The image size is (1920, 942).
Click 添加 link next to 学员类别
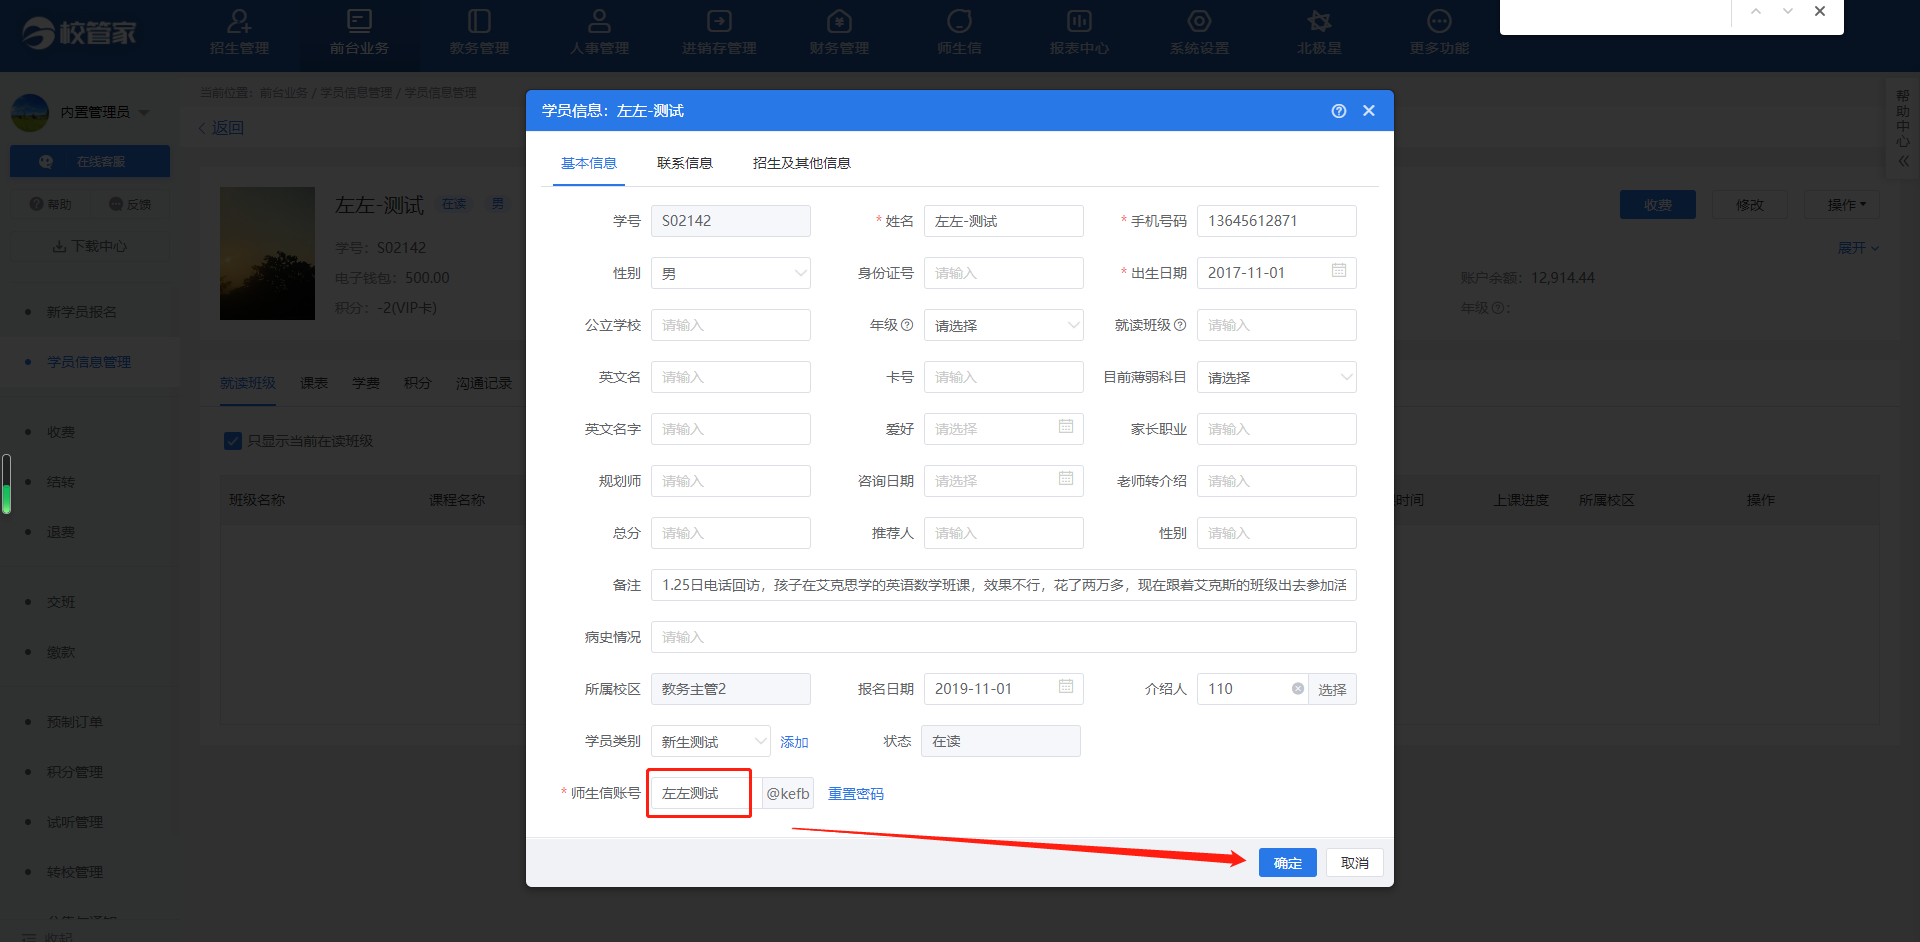coord(794,742)
